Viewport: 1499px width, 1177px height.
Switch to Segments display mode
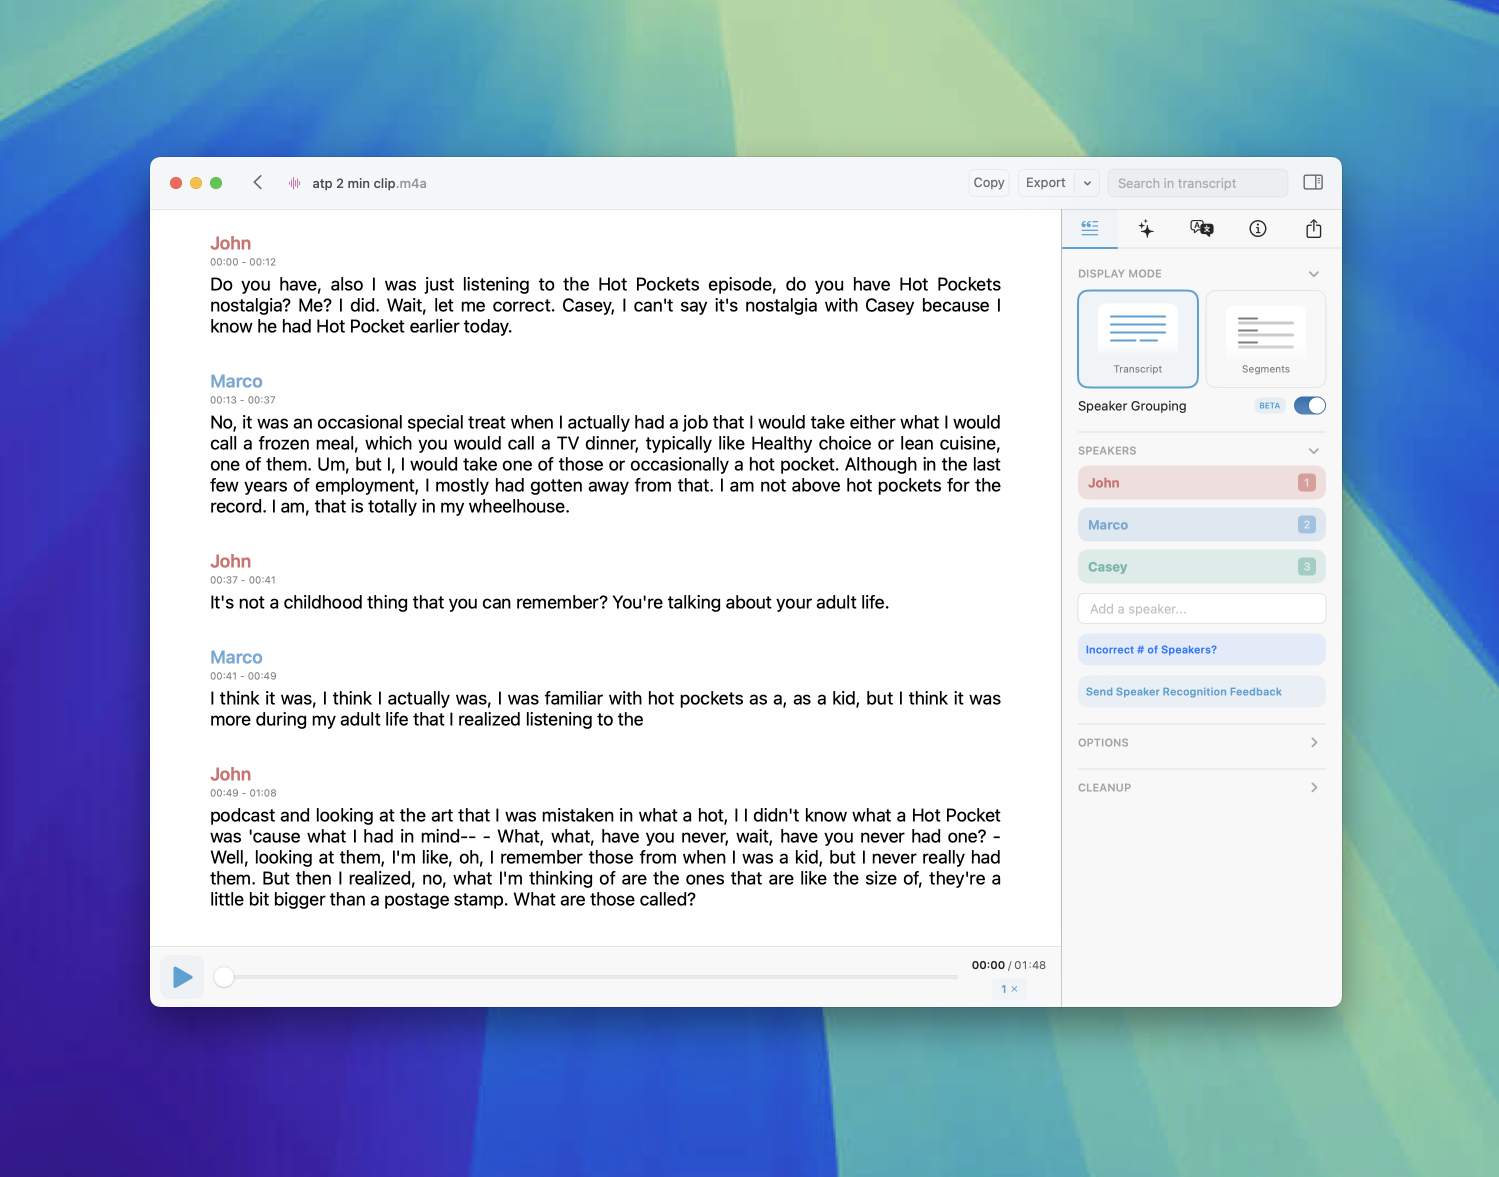[1265, 339]
